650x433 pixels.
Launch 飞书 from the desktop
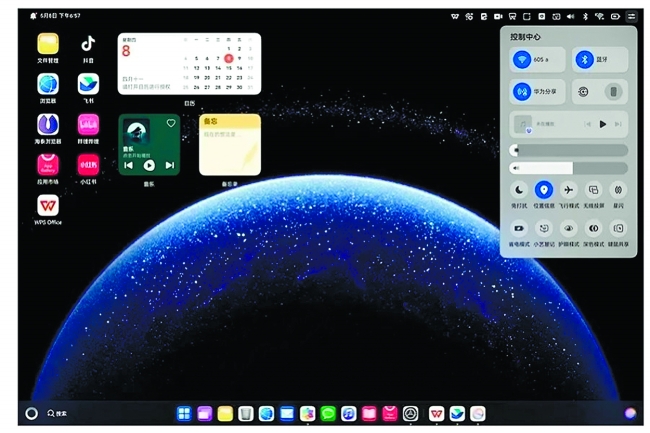88,84
